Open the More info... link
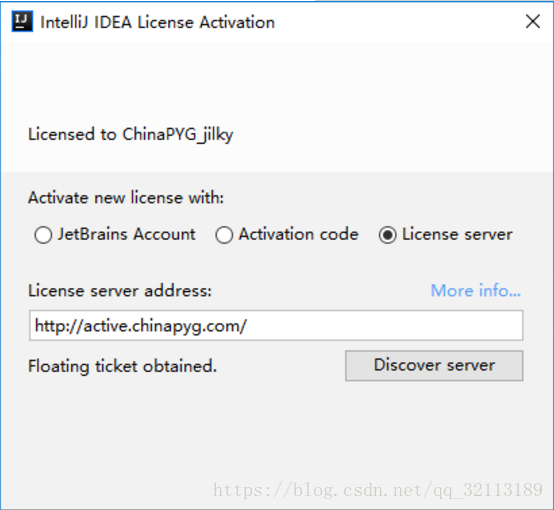 pyautogui.click(x=476, y=291)
